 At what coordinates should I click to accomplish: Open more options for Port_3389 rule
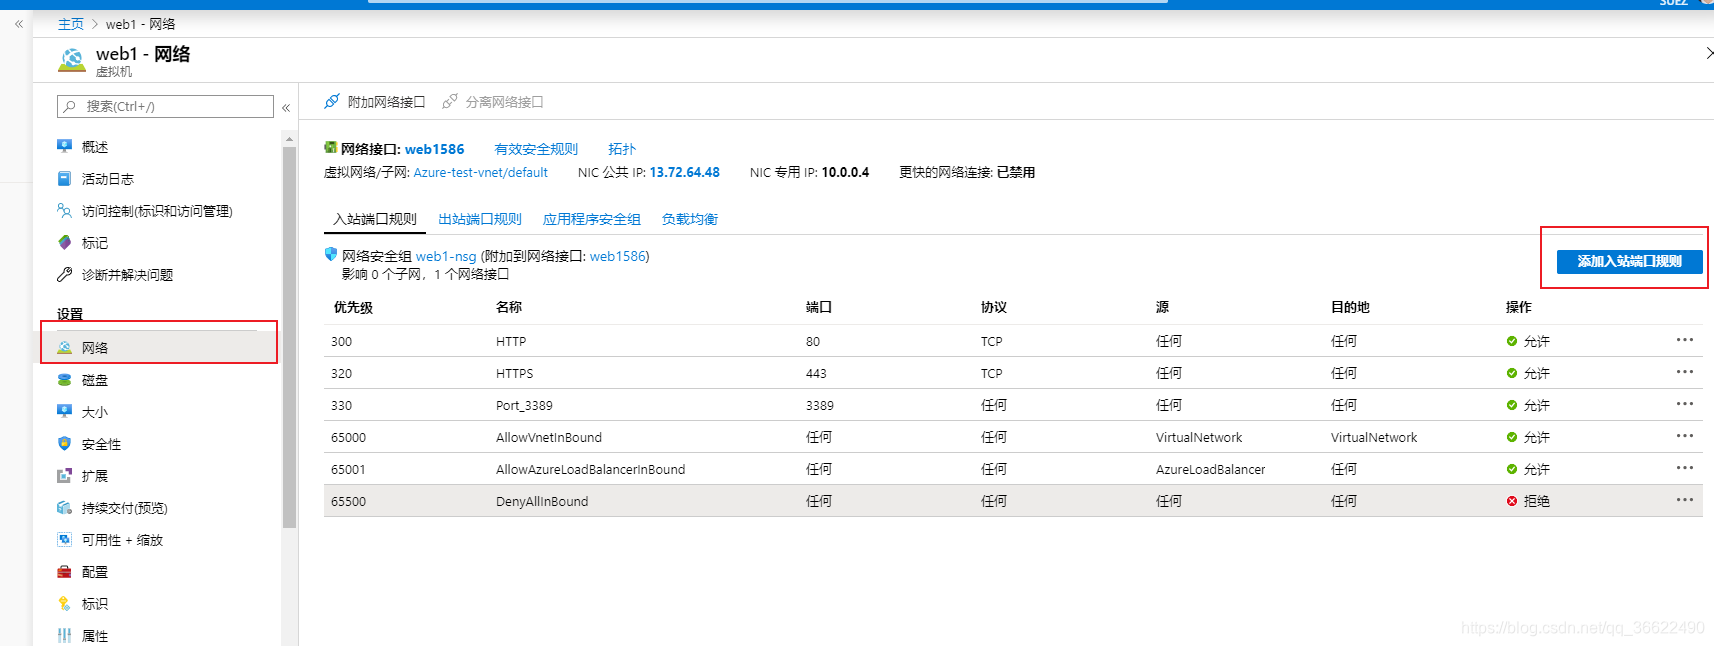point(1685,404)
